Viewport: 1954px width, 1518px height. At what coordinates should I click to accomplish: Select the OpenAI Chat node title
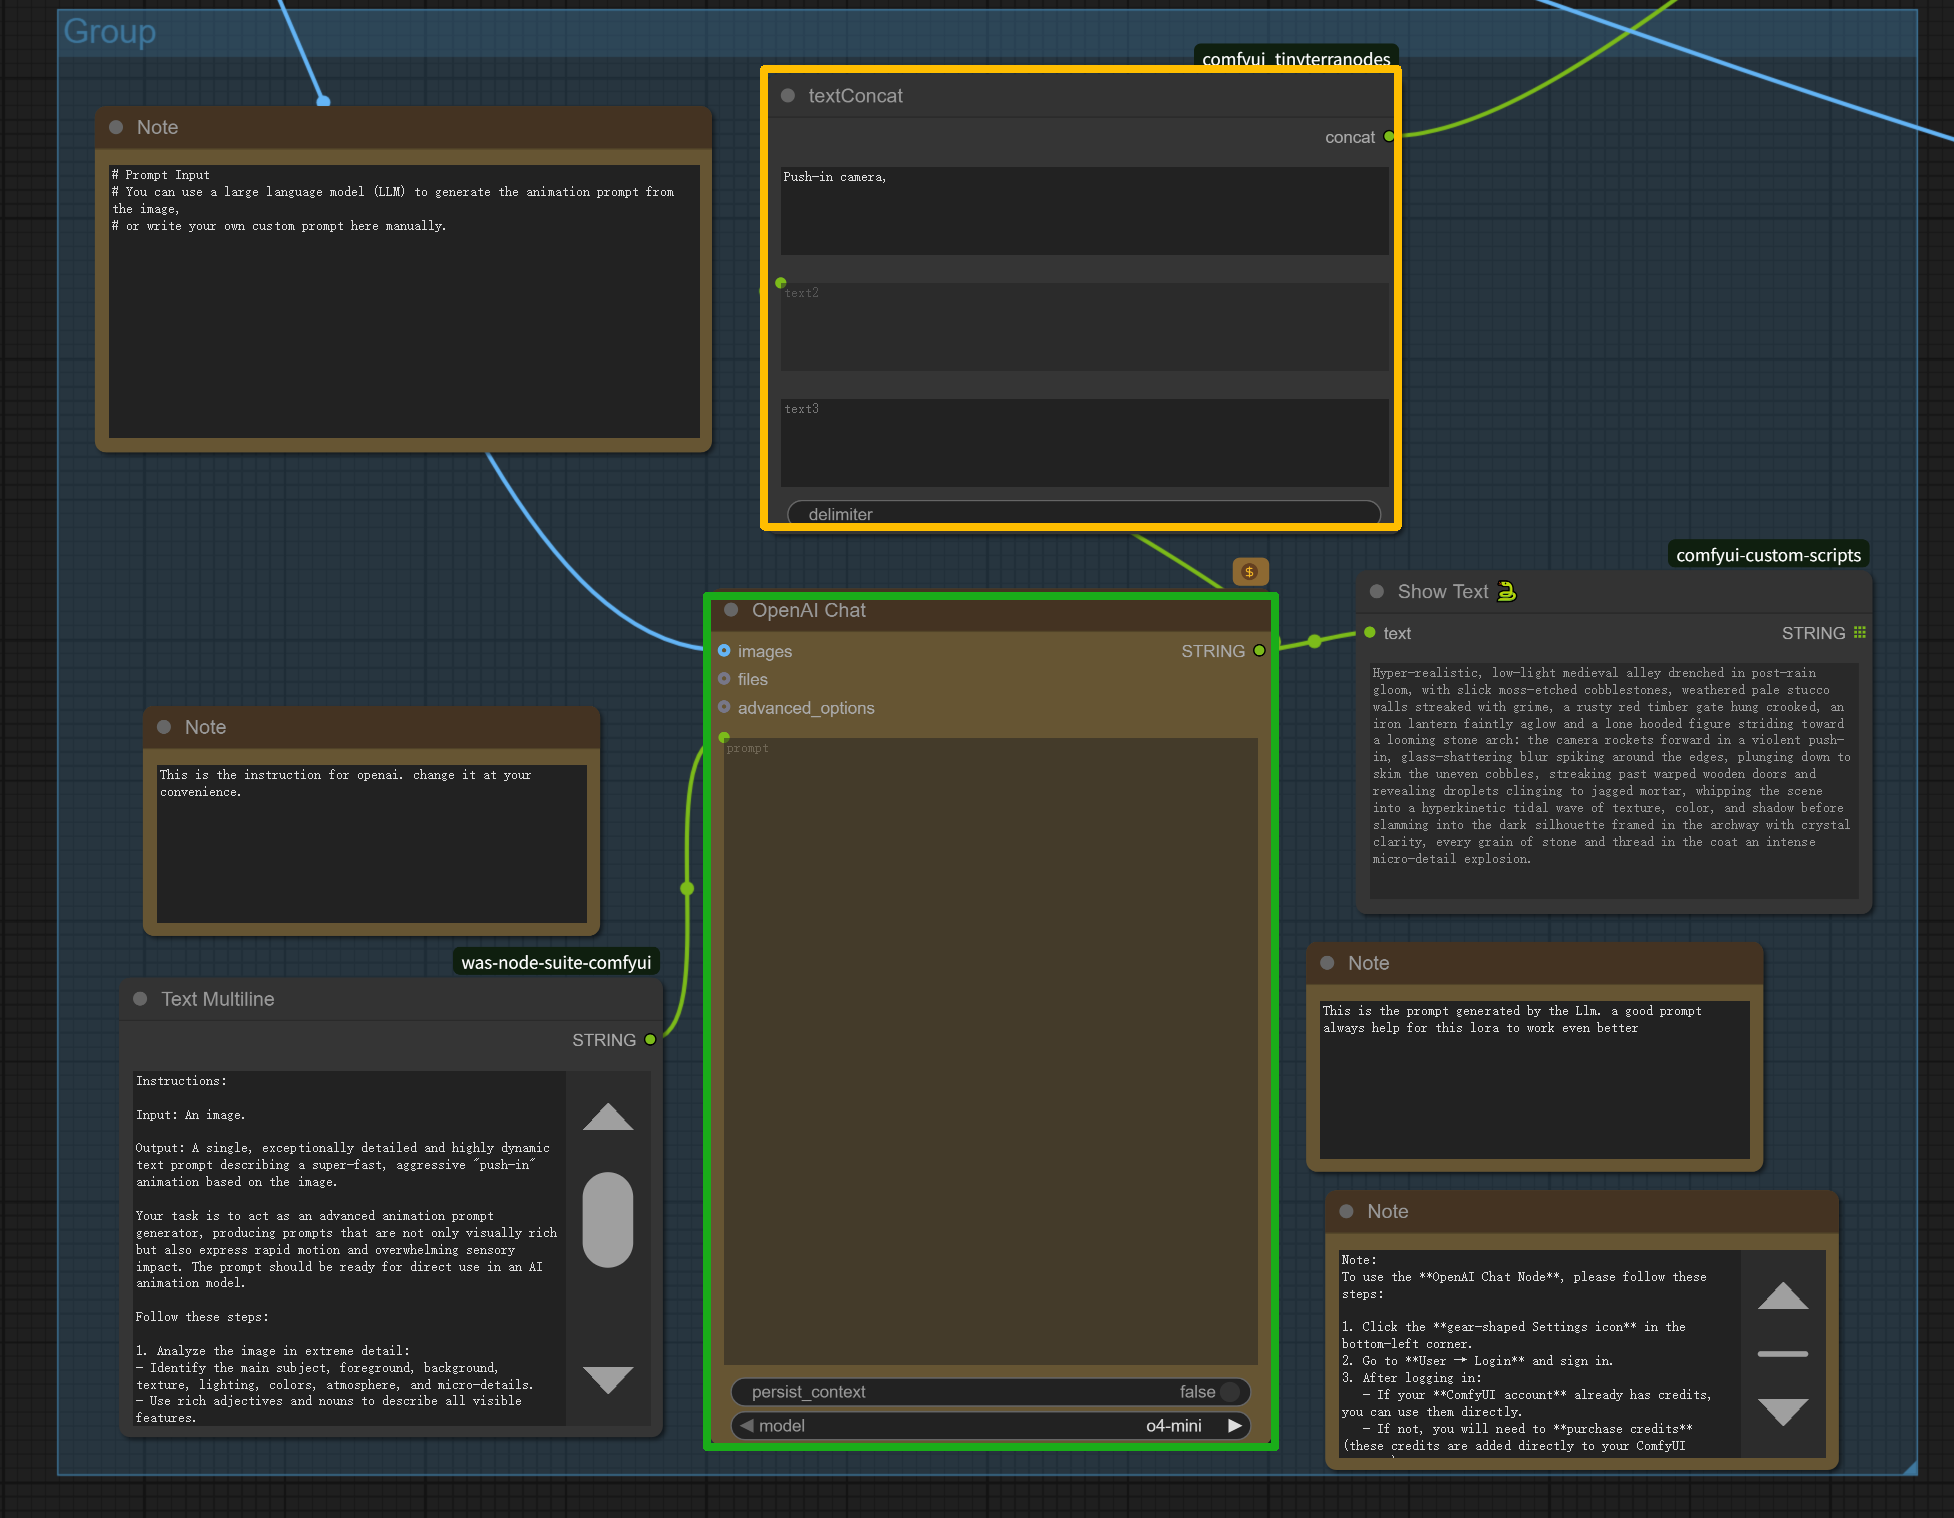(809, 610)
